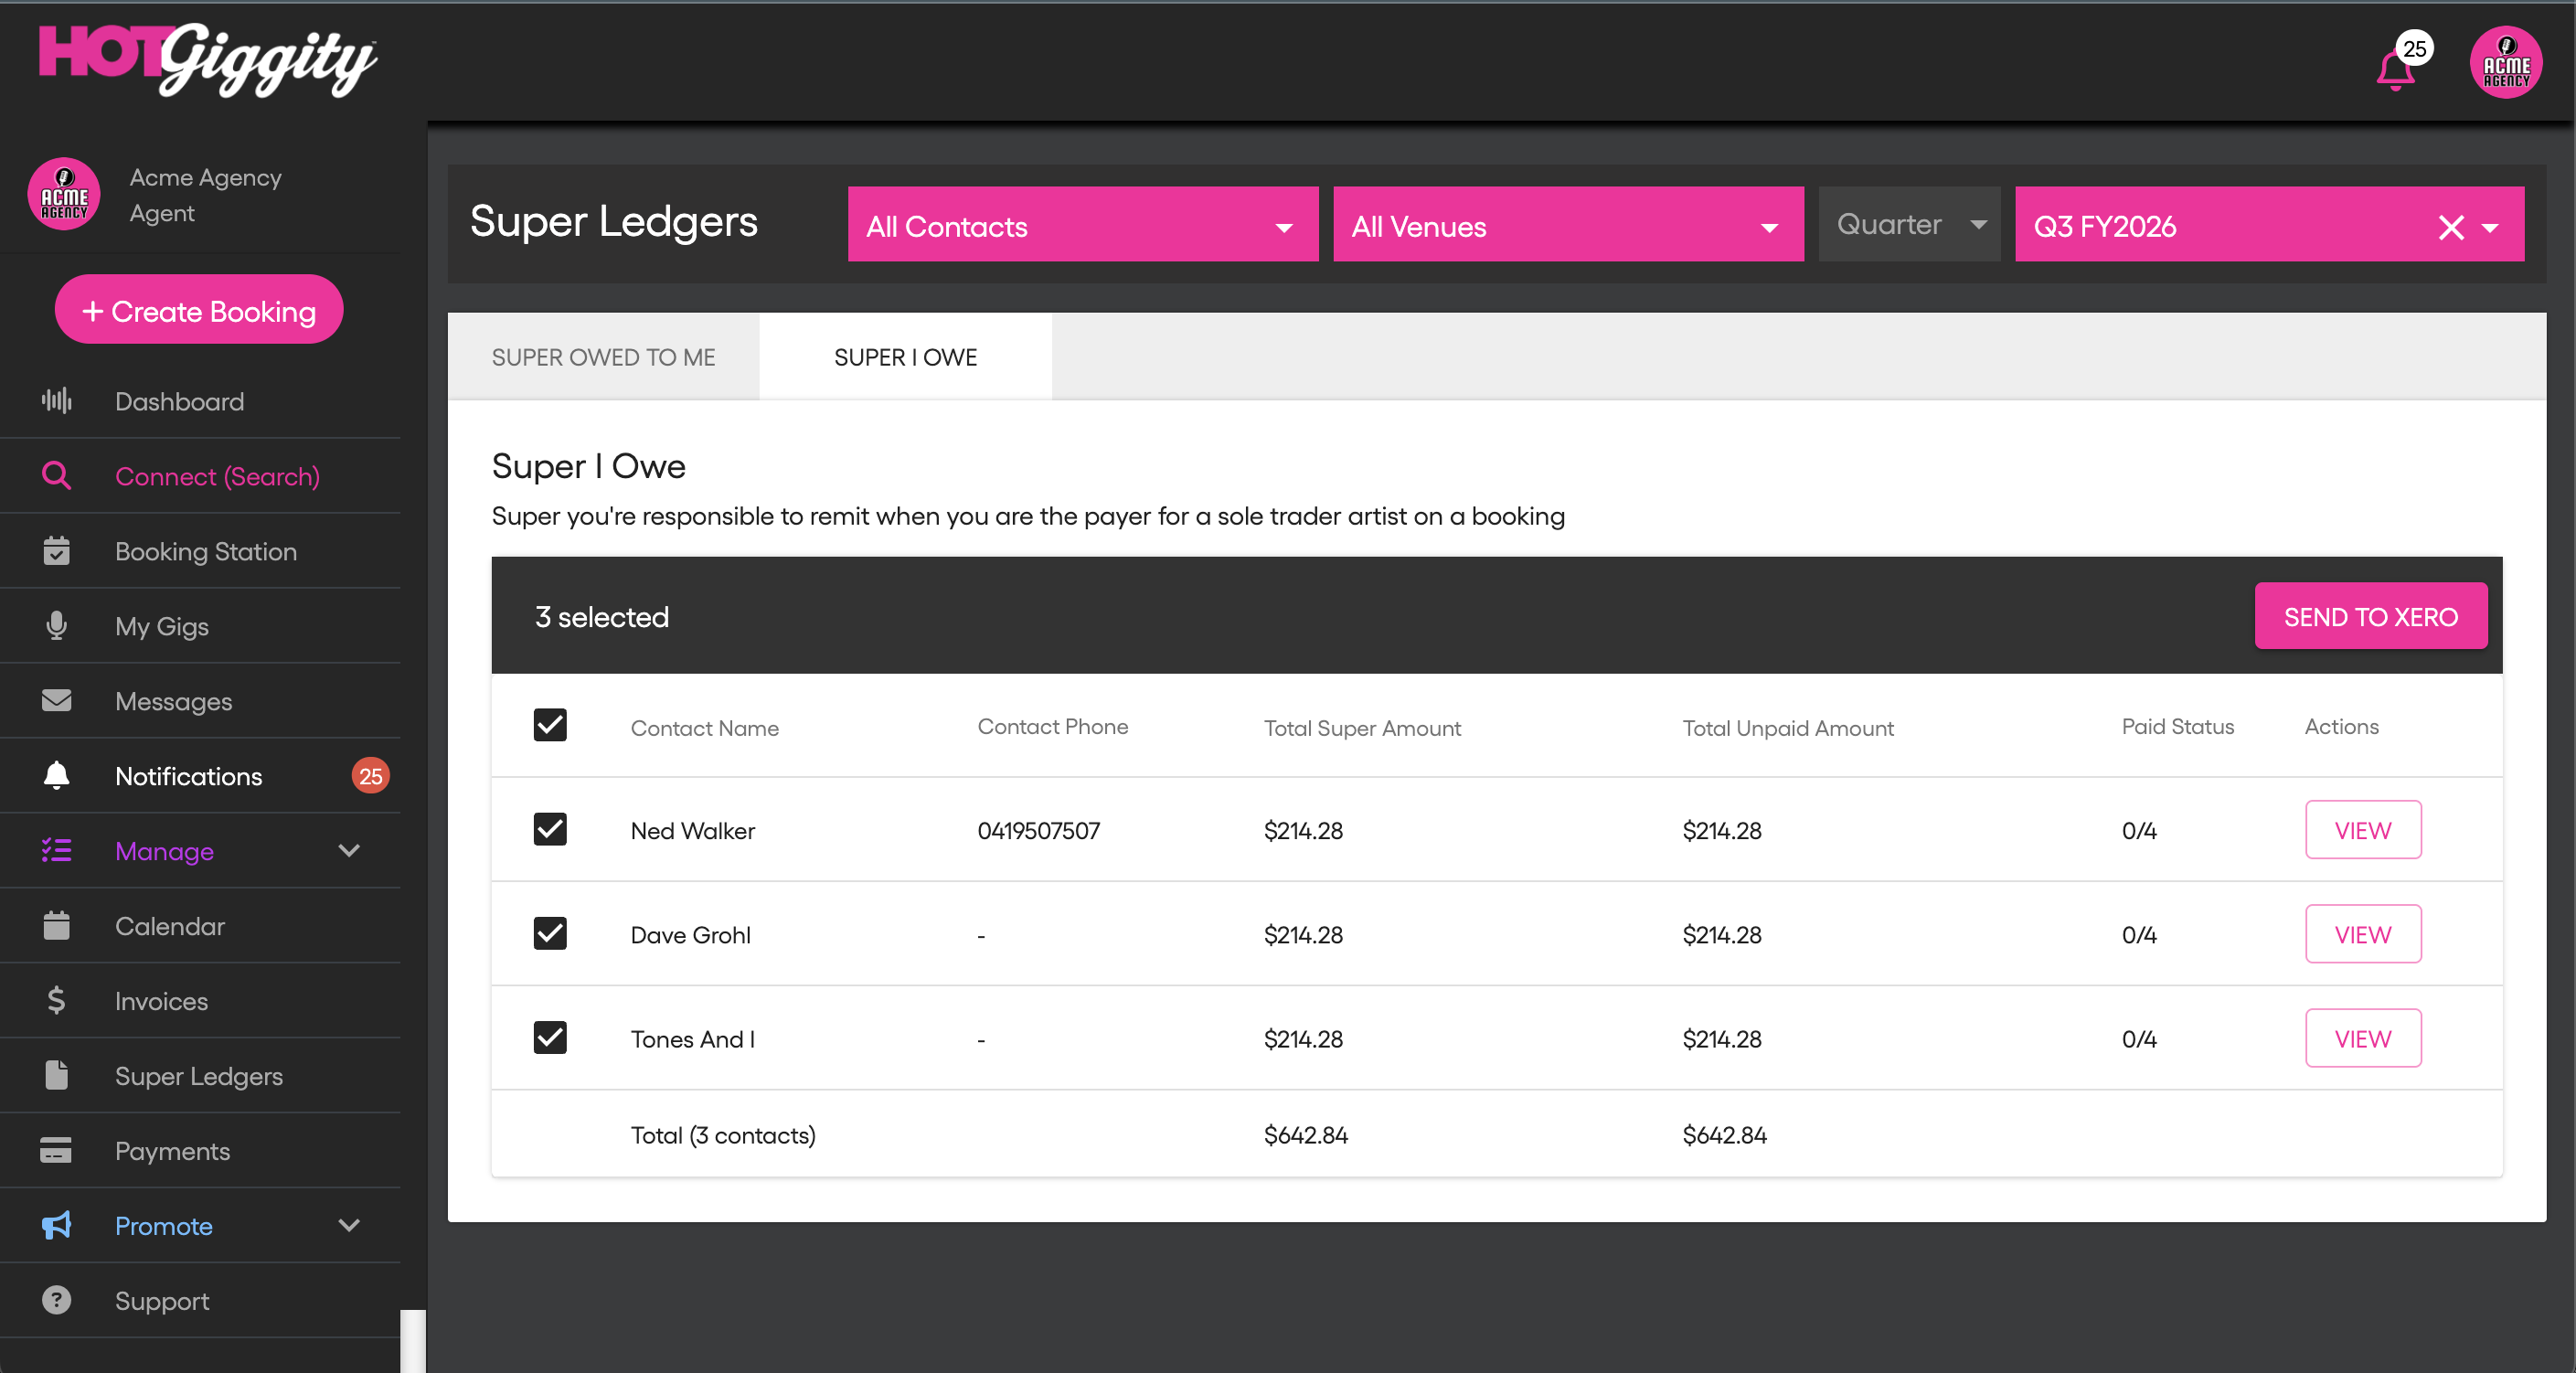Switch to Super Owed To Me tab
Screen dimensions: 2576x1373
[603, 358]
